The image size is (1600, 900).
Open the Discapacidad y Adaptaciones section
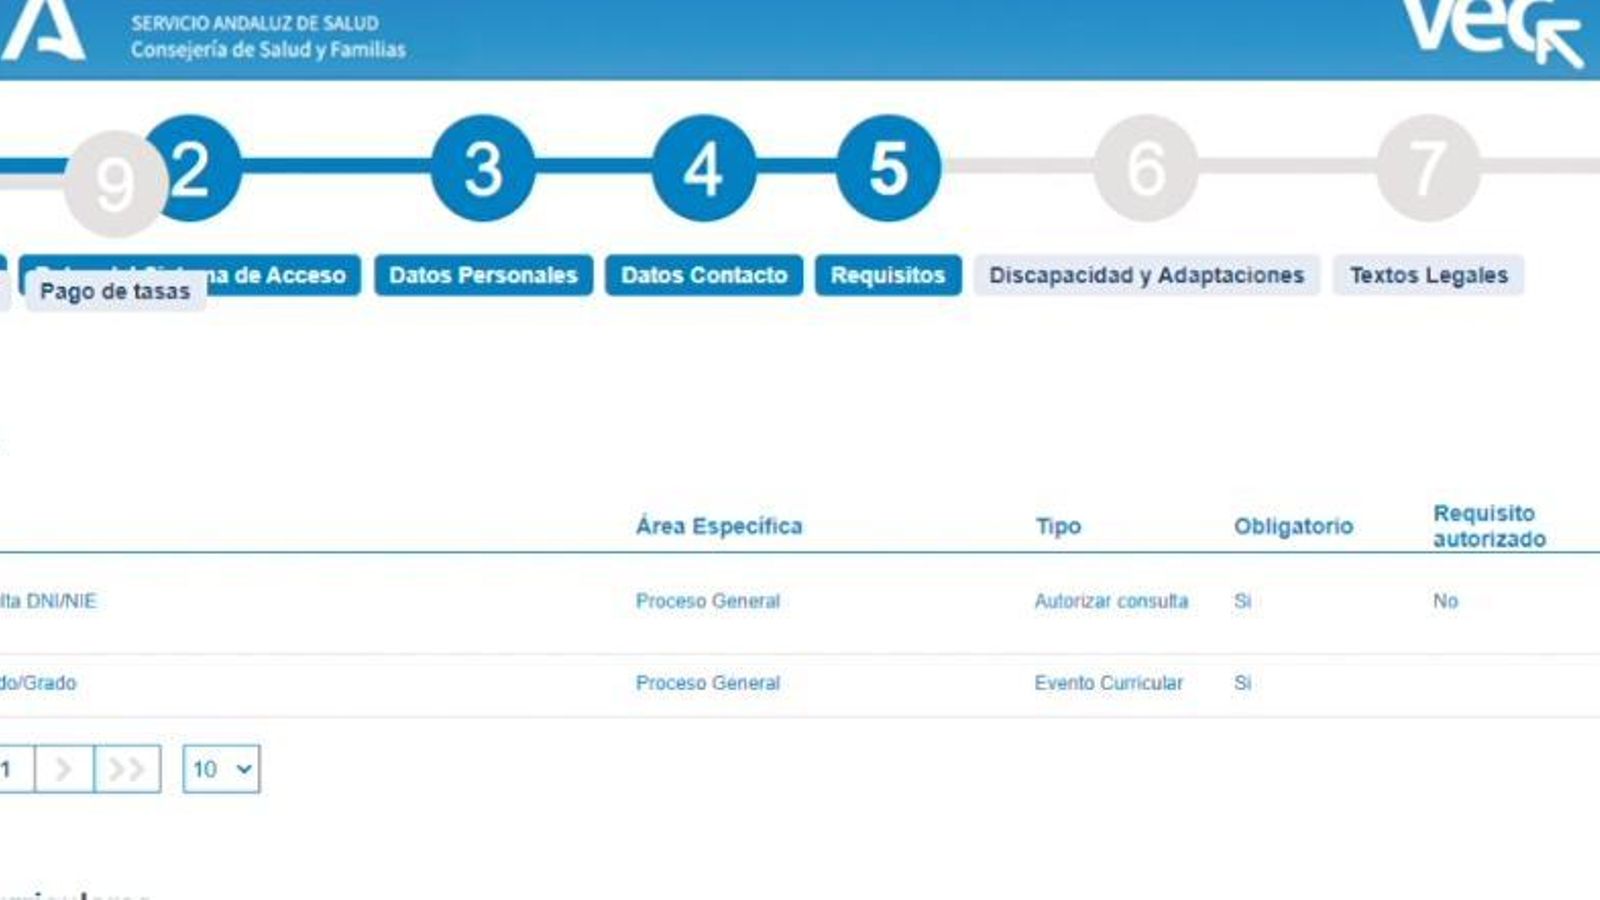1146,275
